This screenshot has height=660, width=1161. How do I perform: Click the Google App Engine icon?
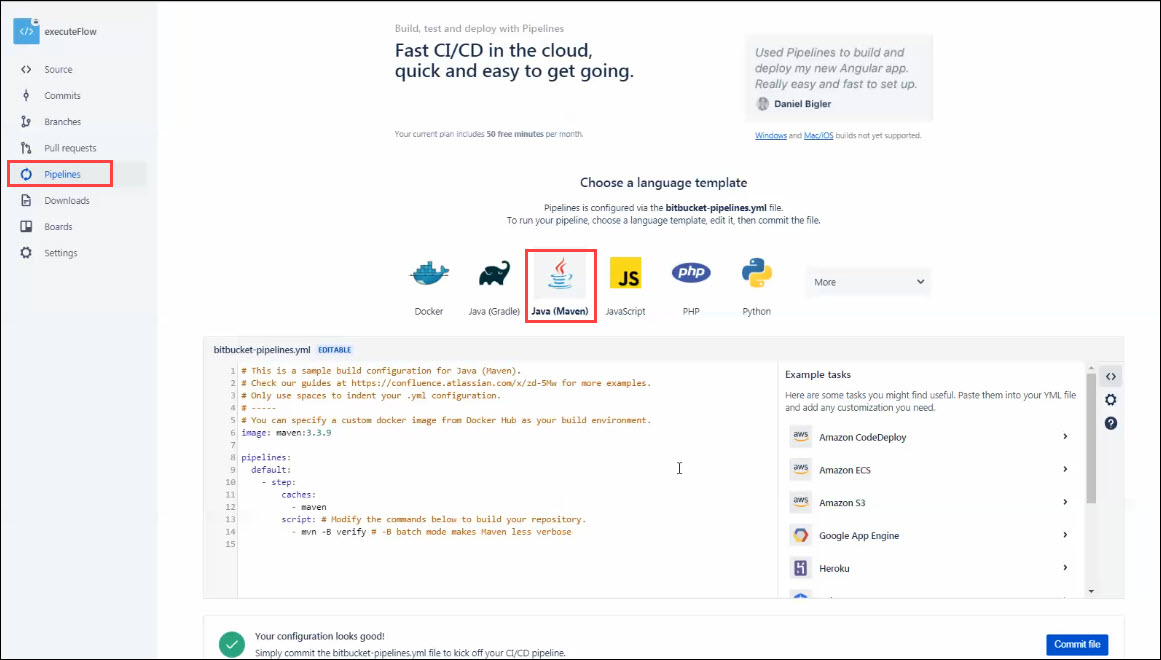[800, 535]
